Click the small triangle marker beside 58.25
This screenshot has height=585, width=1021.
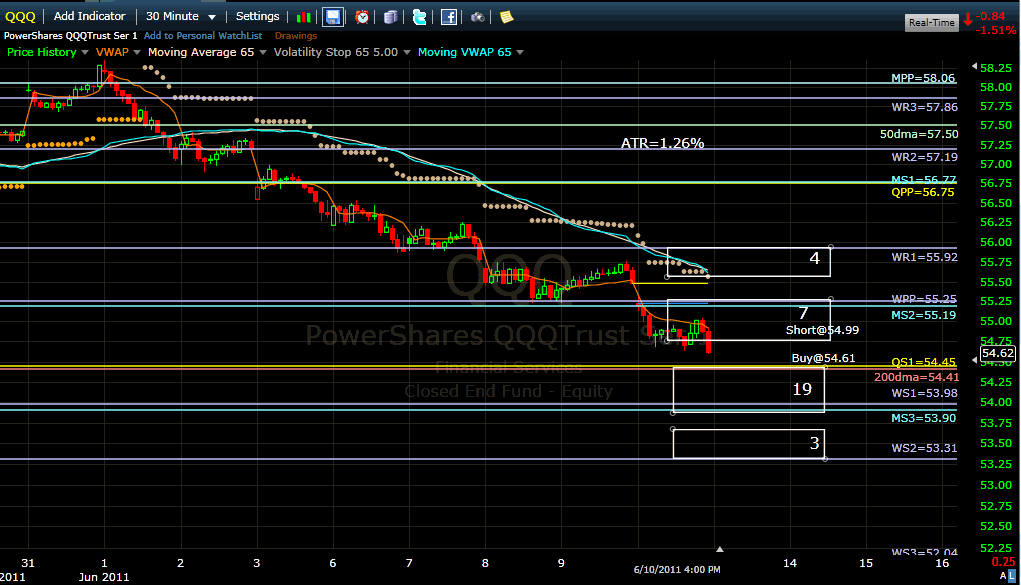[x=974, y=66]
